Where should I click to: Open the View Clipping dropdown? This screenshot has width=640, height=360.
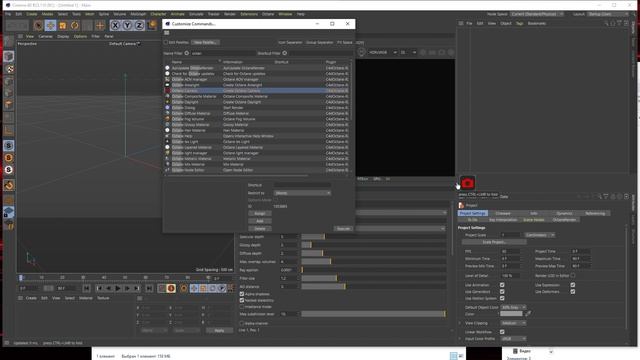(513, 323)
